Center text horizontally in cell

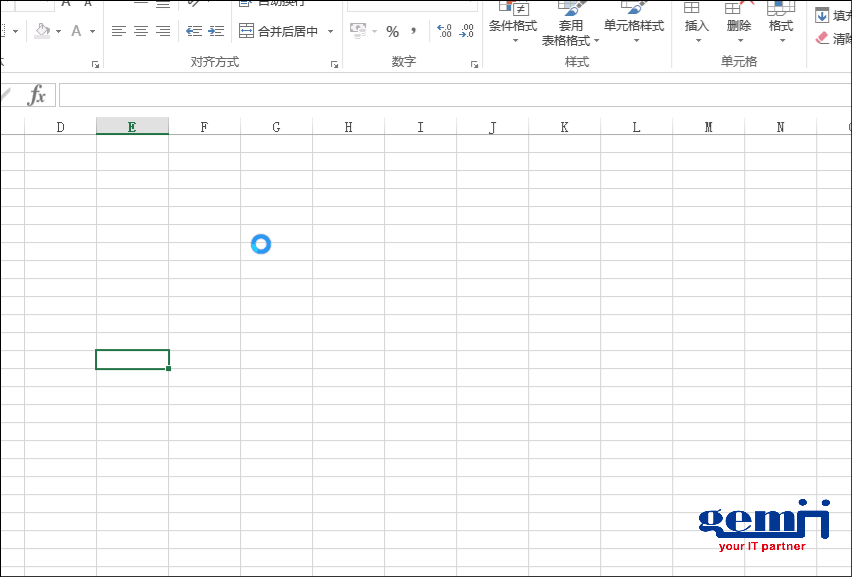141,32
